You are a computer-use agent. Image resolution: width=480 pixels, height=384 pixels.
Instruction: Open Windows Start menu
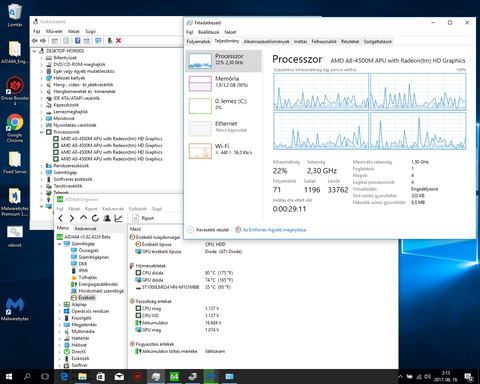[9, 377]
